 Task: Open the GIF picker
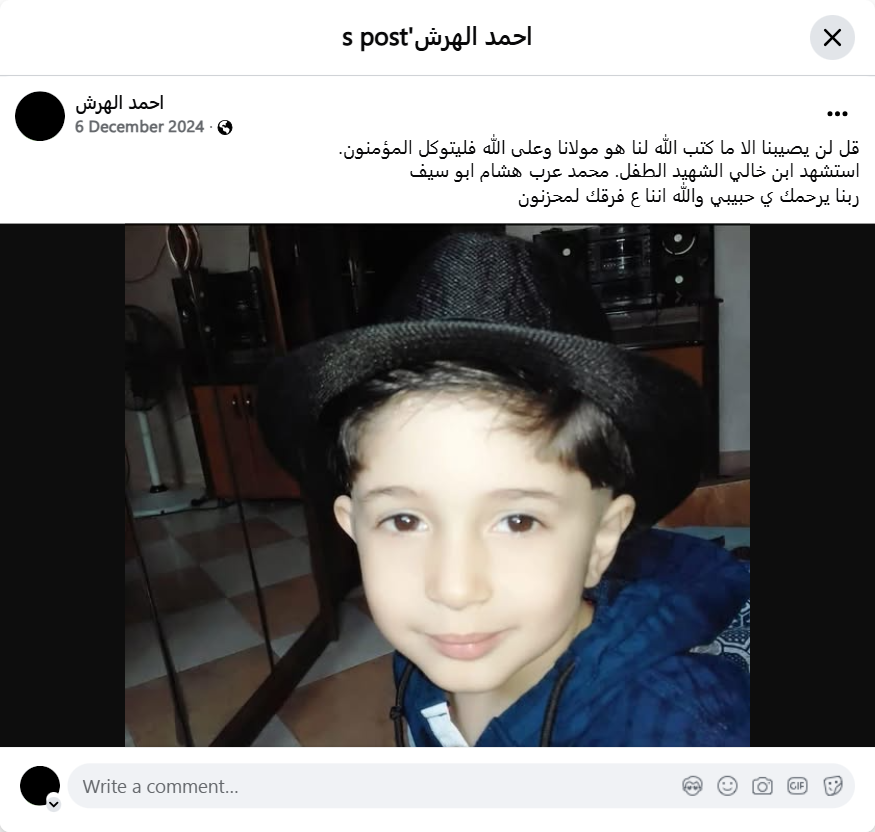[x=797, y=786]
